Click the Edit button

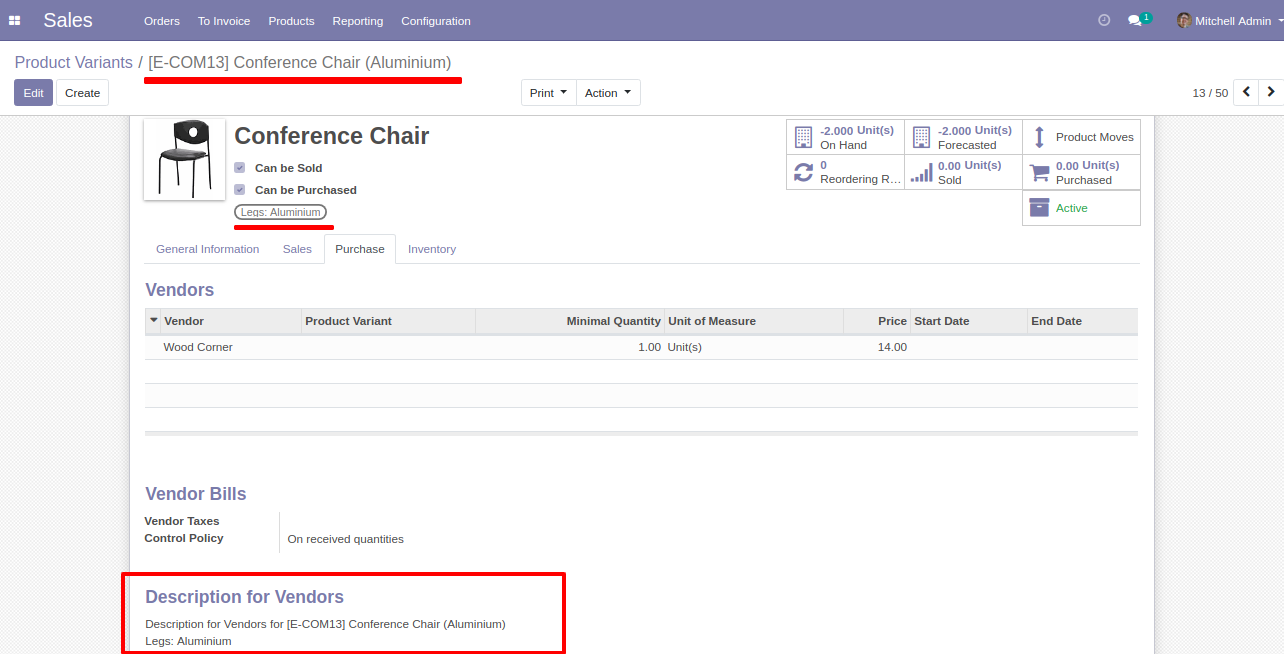pos(33,93)
